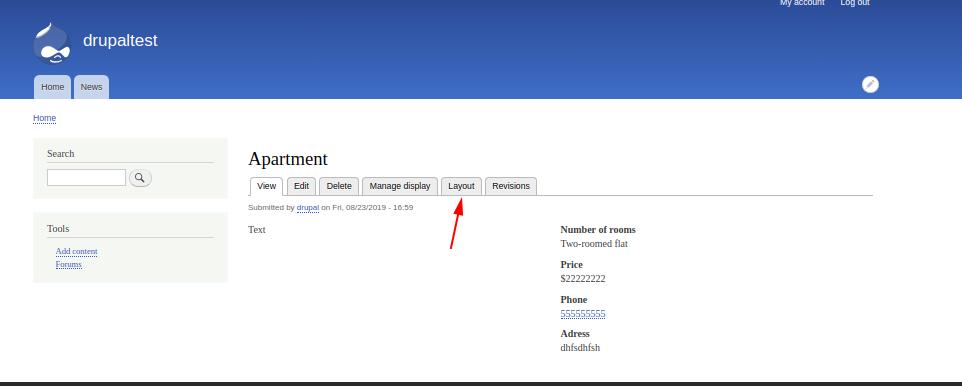Screen dimensions: 962x386
Task: Click the Phone field label
Action: tap(574, 299)
